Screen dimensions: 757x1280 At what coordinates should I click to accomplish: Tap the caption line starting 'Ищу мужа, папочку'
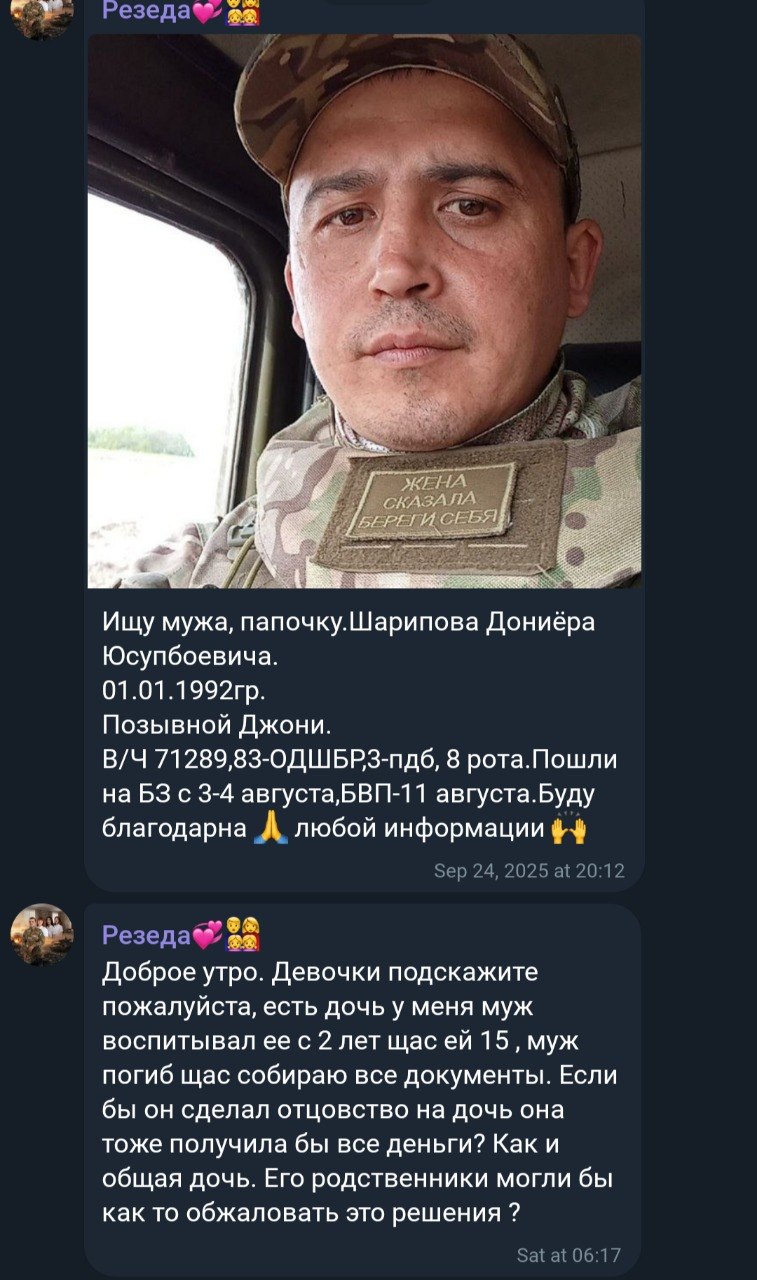click(x=349, y=622)
